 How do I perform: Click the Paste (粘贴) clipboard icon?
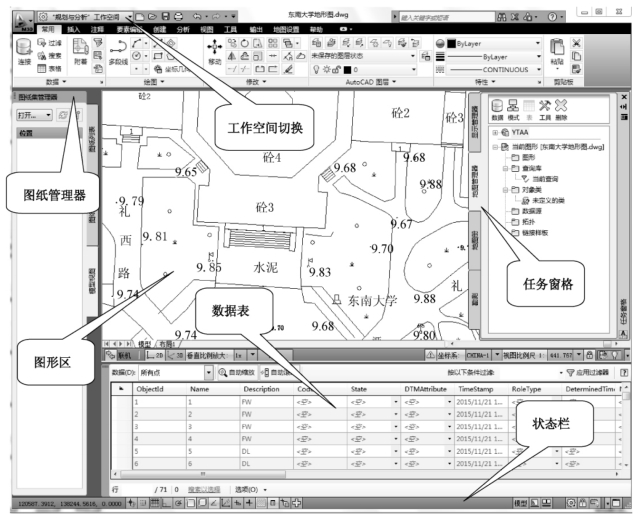(557, 52)
